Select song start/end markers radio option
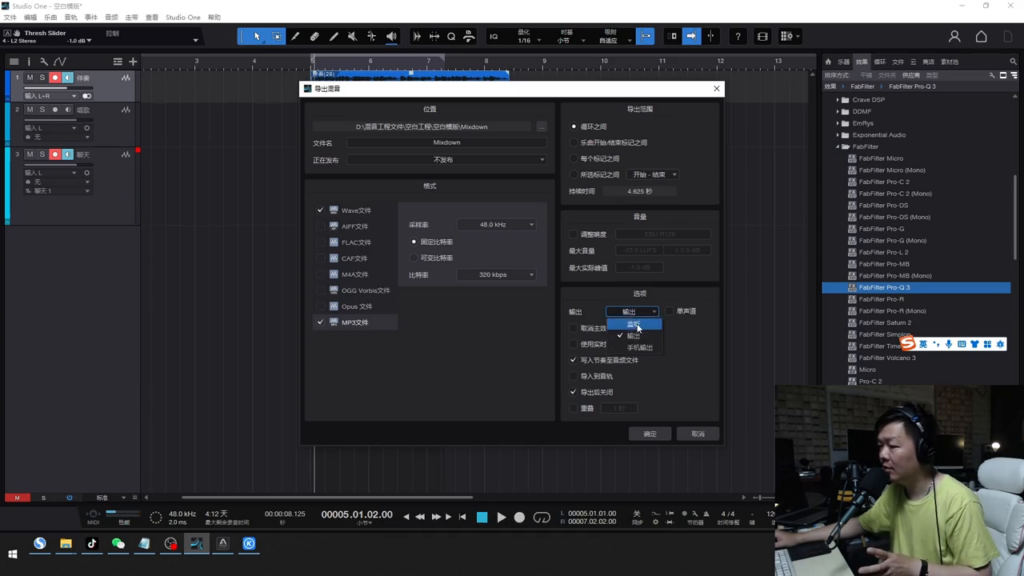Screen dimensions: 1024x576 click(574, 142)
